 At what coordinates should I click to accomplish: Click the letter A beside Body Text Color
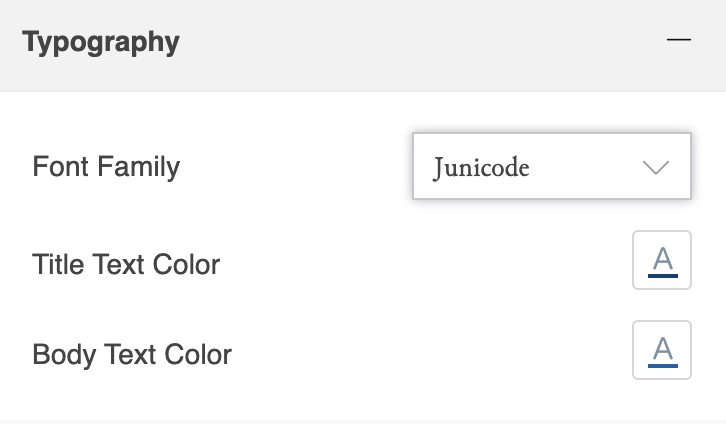point(661,347)
